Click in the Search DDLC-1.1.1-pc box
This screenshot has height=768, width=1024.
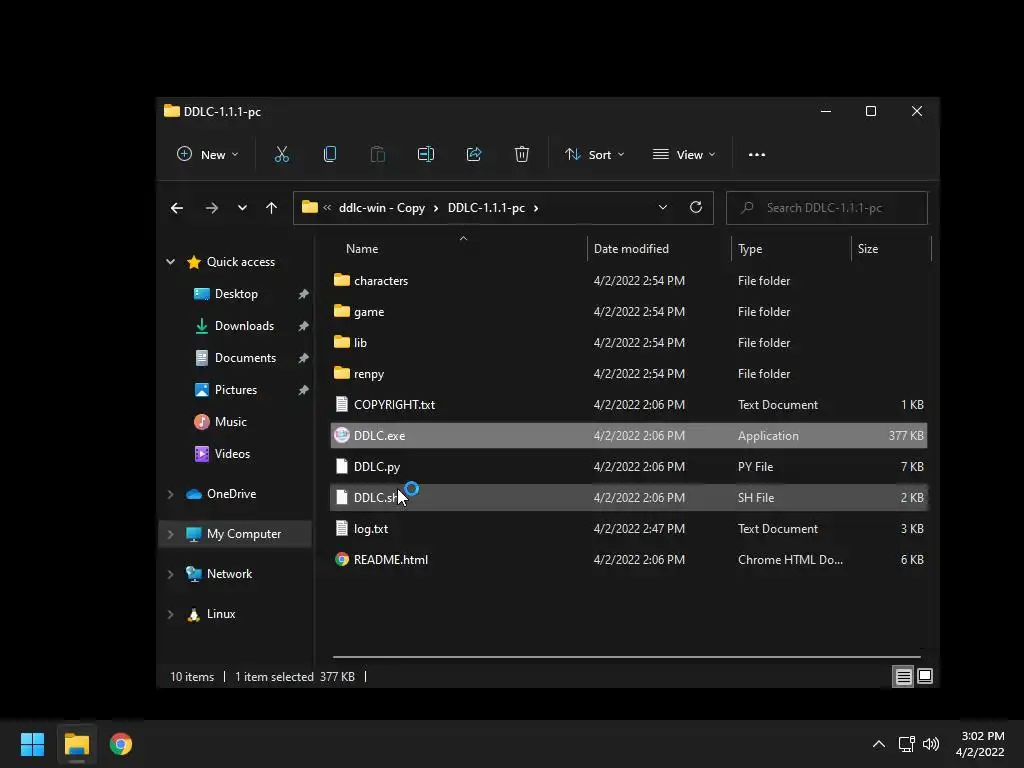coord(827,208)
